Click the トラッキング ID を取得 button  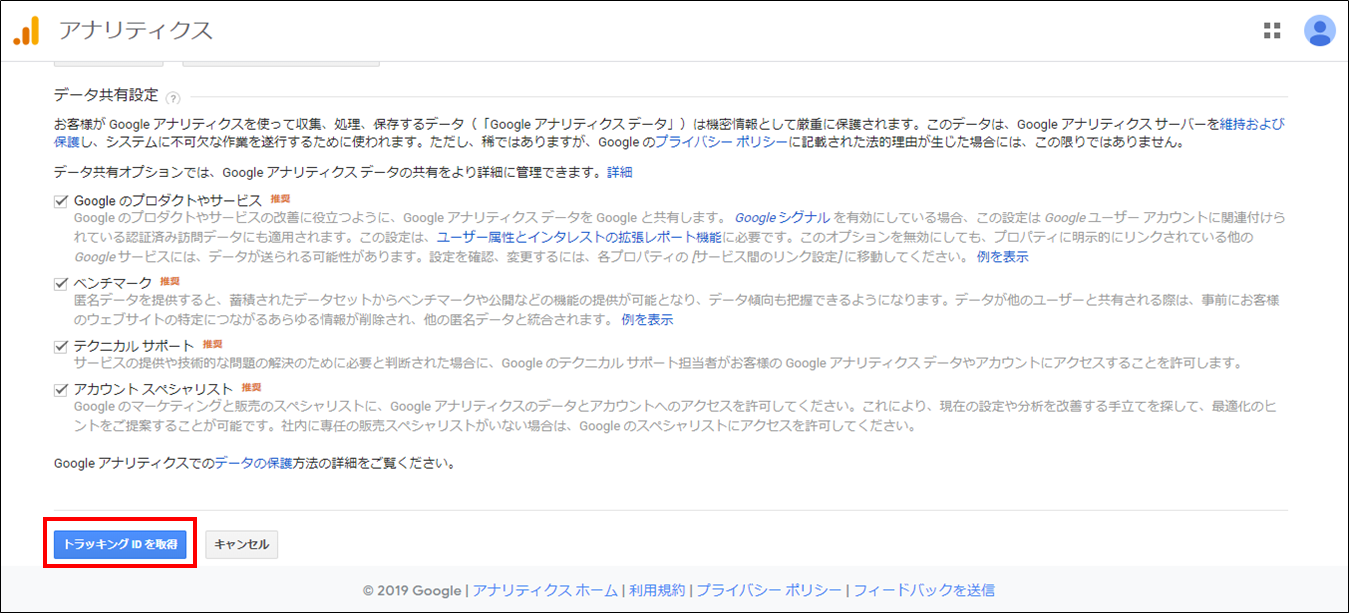point(120,544)
